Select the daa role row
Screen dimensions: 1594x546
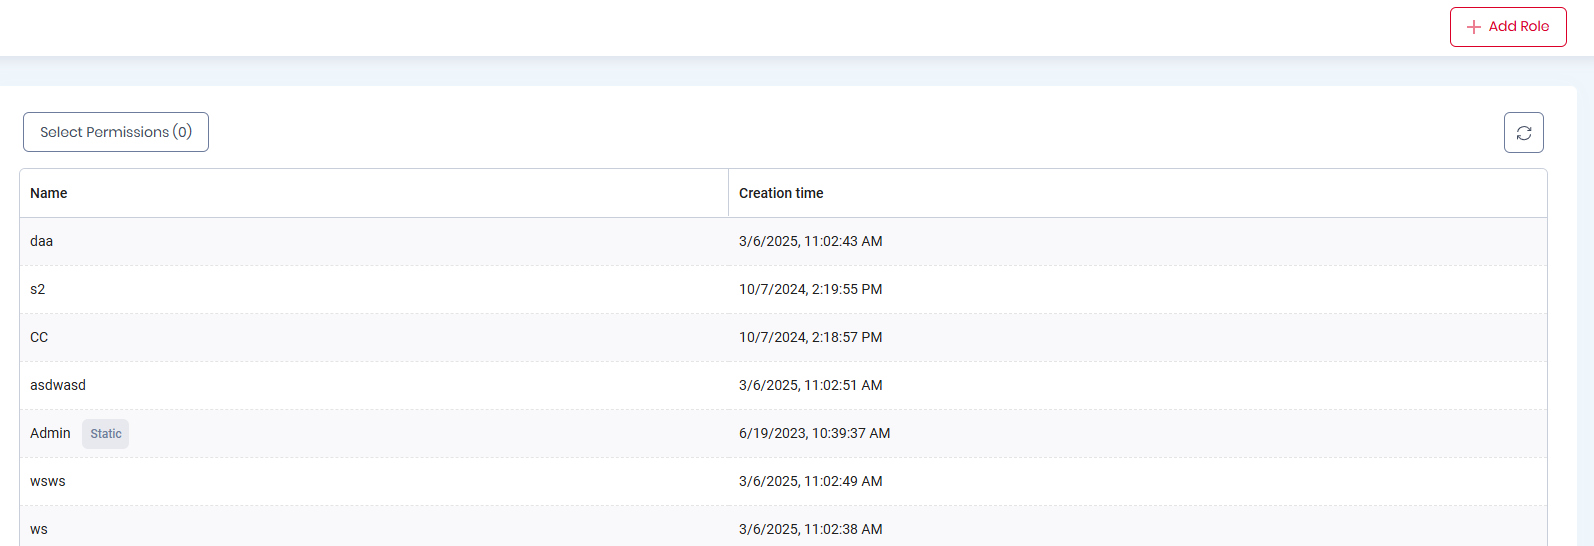(783, 241)
